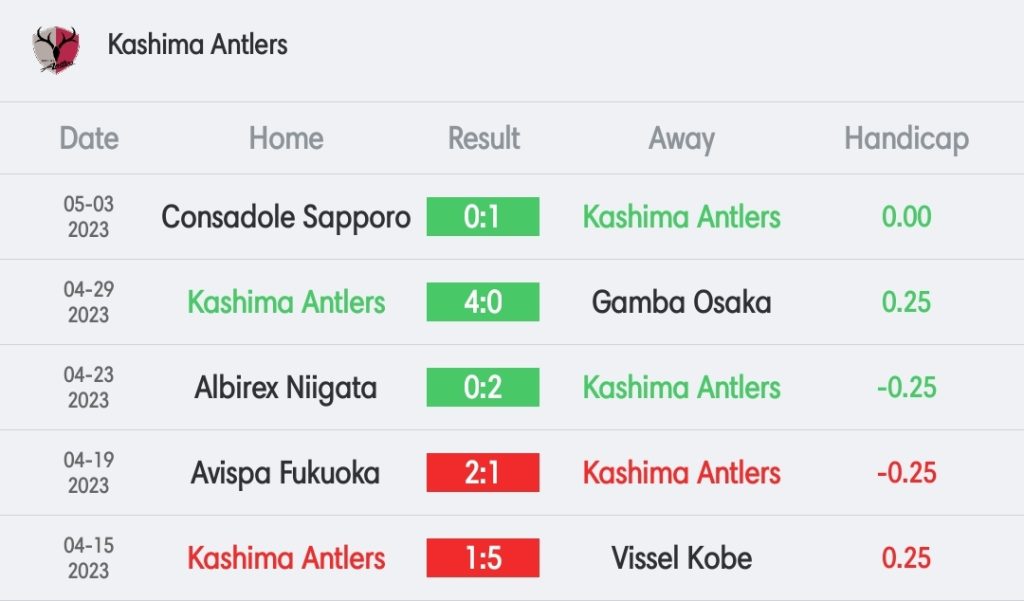Open the red 1:5 result badge
This screenshot has width=1024, height=601.
(x=483, y=558)
